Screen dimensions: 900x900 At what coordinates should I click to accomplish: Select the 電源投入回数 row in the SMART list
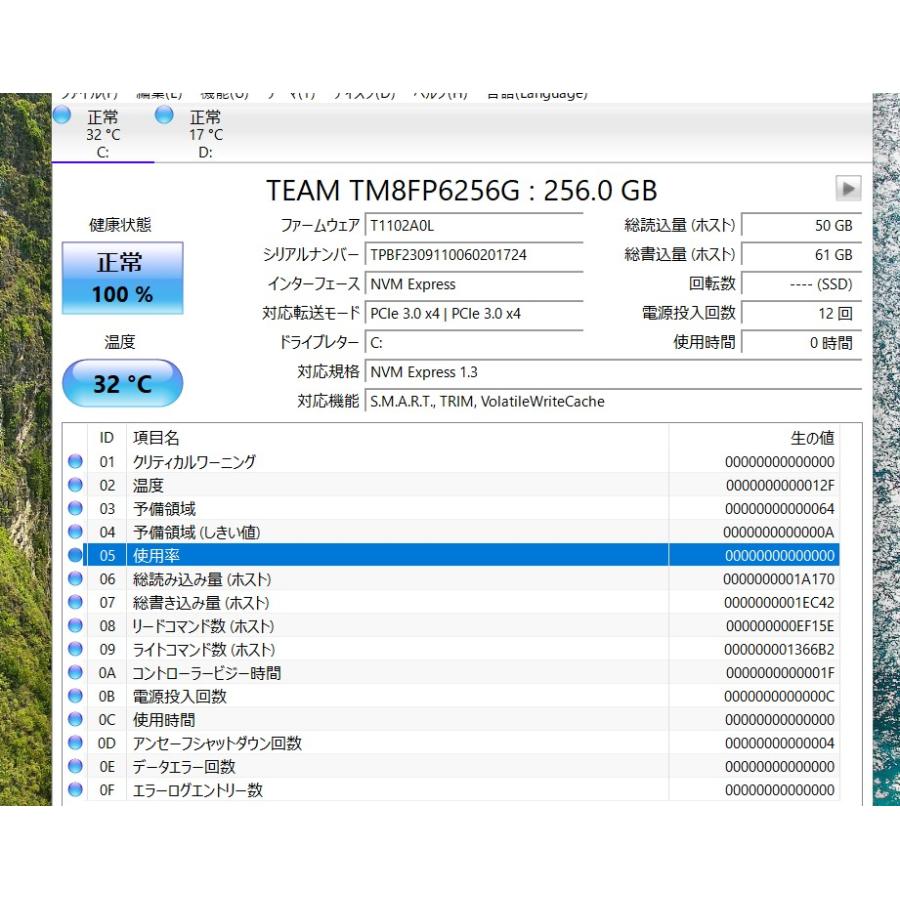451,696
